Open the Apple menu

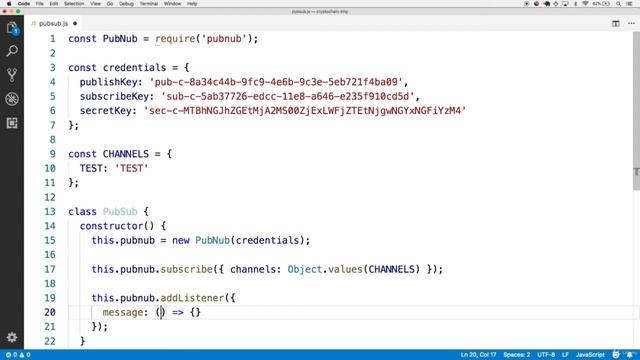[x=9, y=4]
